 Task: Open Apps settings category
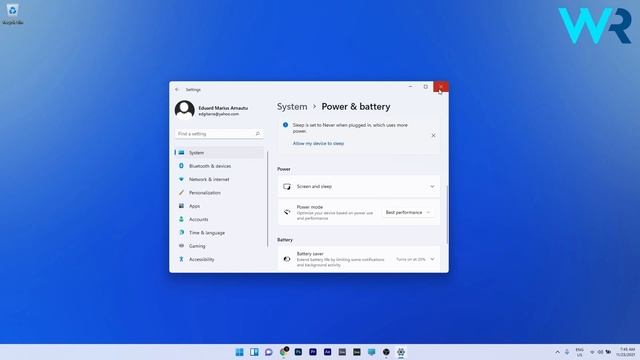[219, 206]
